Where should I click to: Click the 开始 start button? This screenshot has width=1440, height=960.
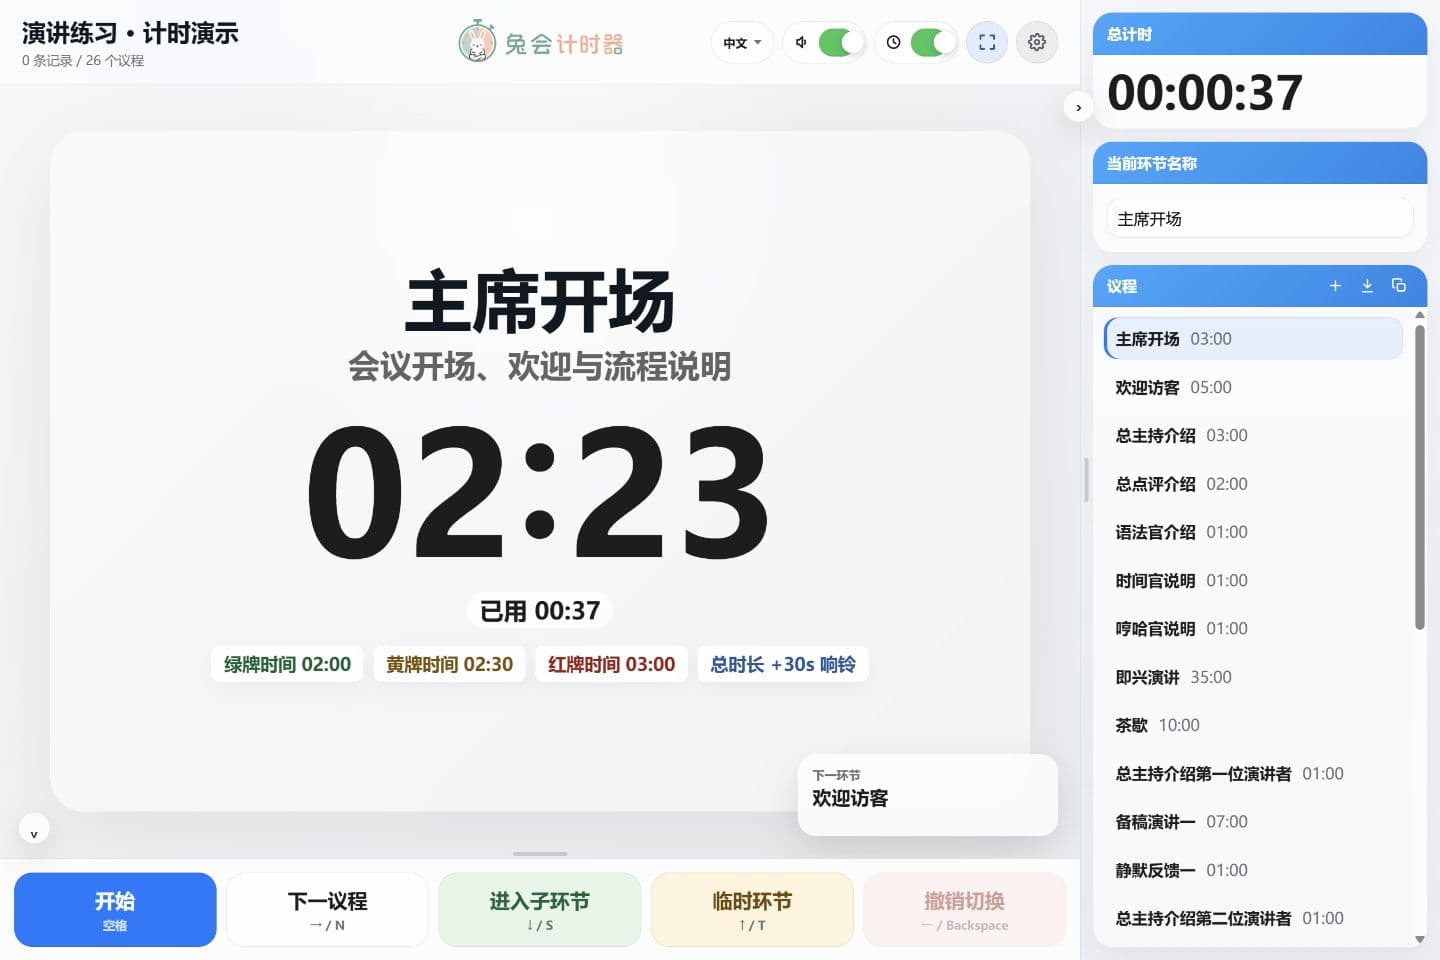[115, 909]
